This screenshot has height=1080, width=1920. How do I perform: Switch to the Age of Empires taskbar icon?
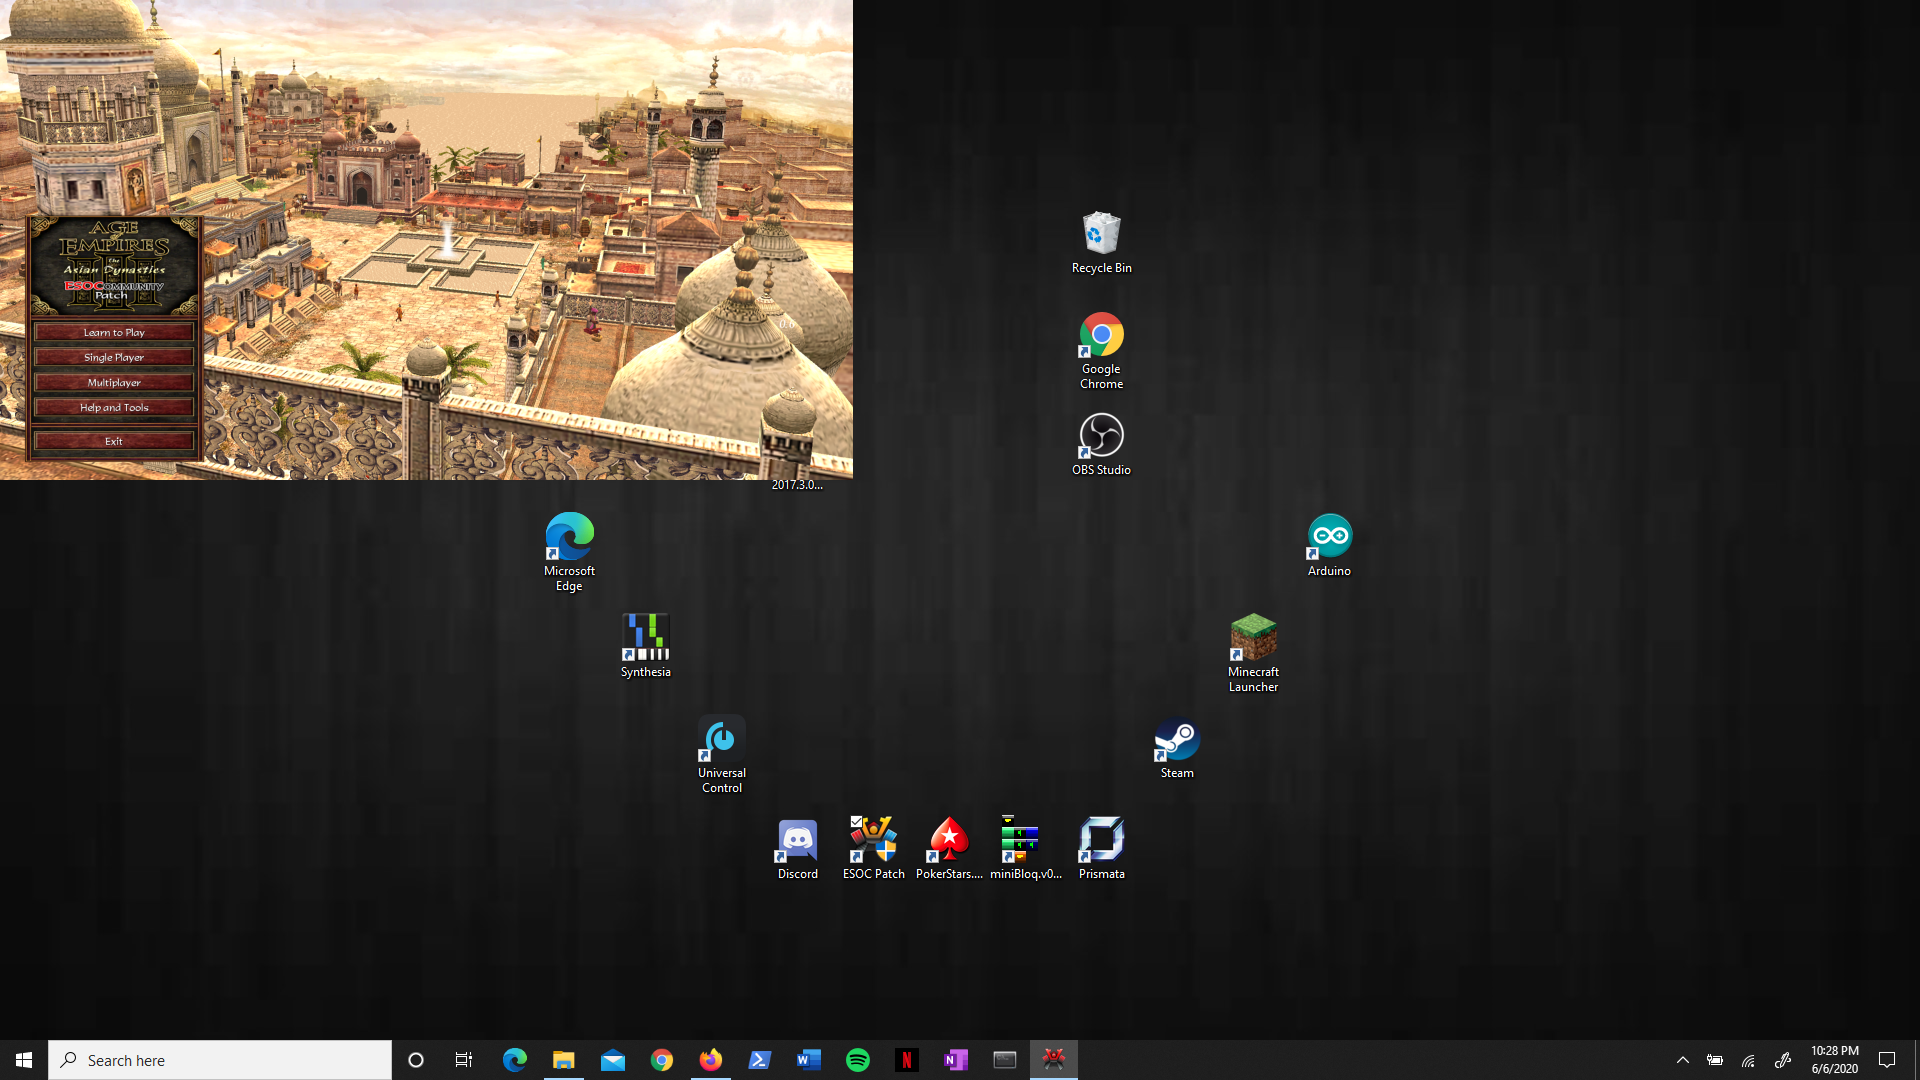click(x=1054, y=1060)
